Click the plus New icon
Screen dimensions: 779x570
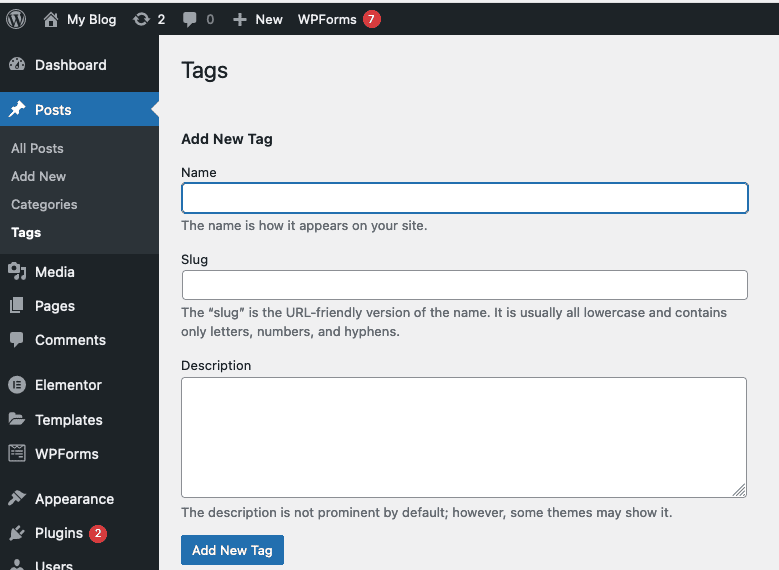click(x=239, y=19)
